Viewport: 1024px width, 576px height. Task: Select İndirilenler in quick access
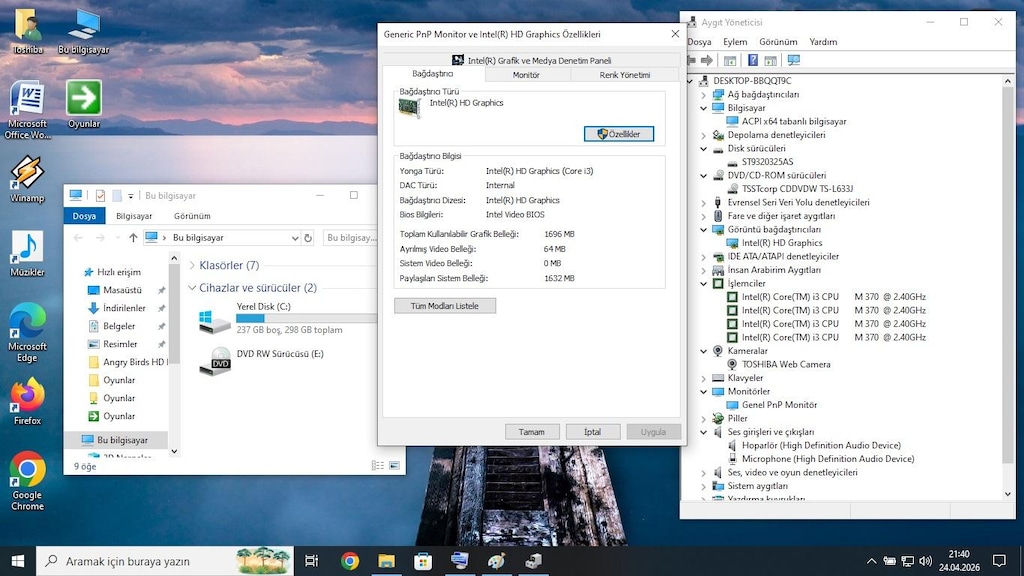pos(124,308)
